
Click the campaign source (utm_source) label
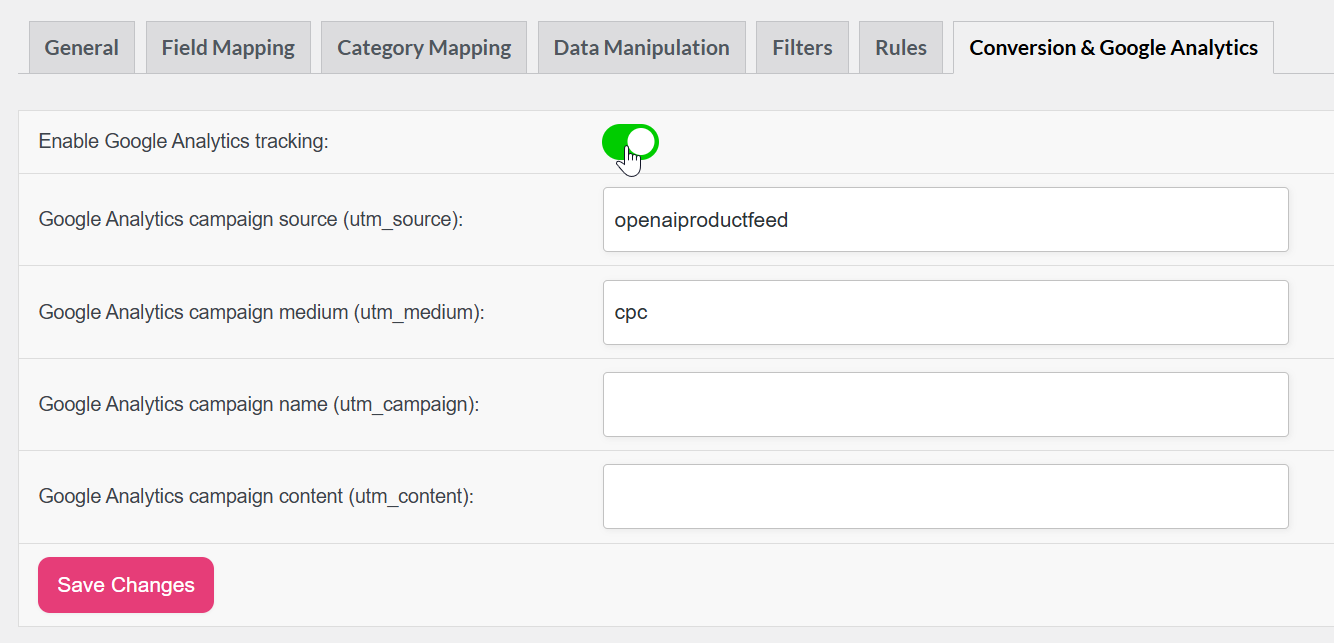(250, 220)
